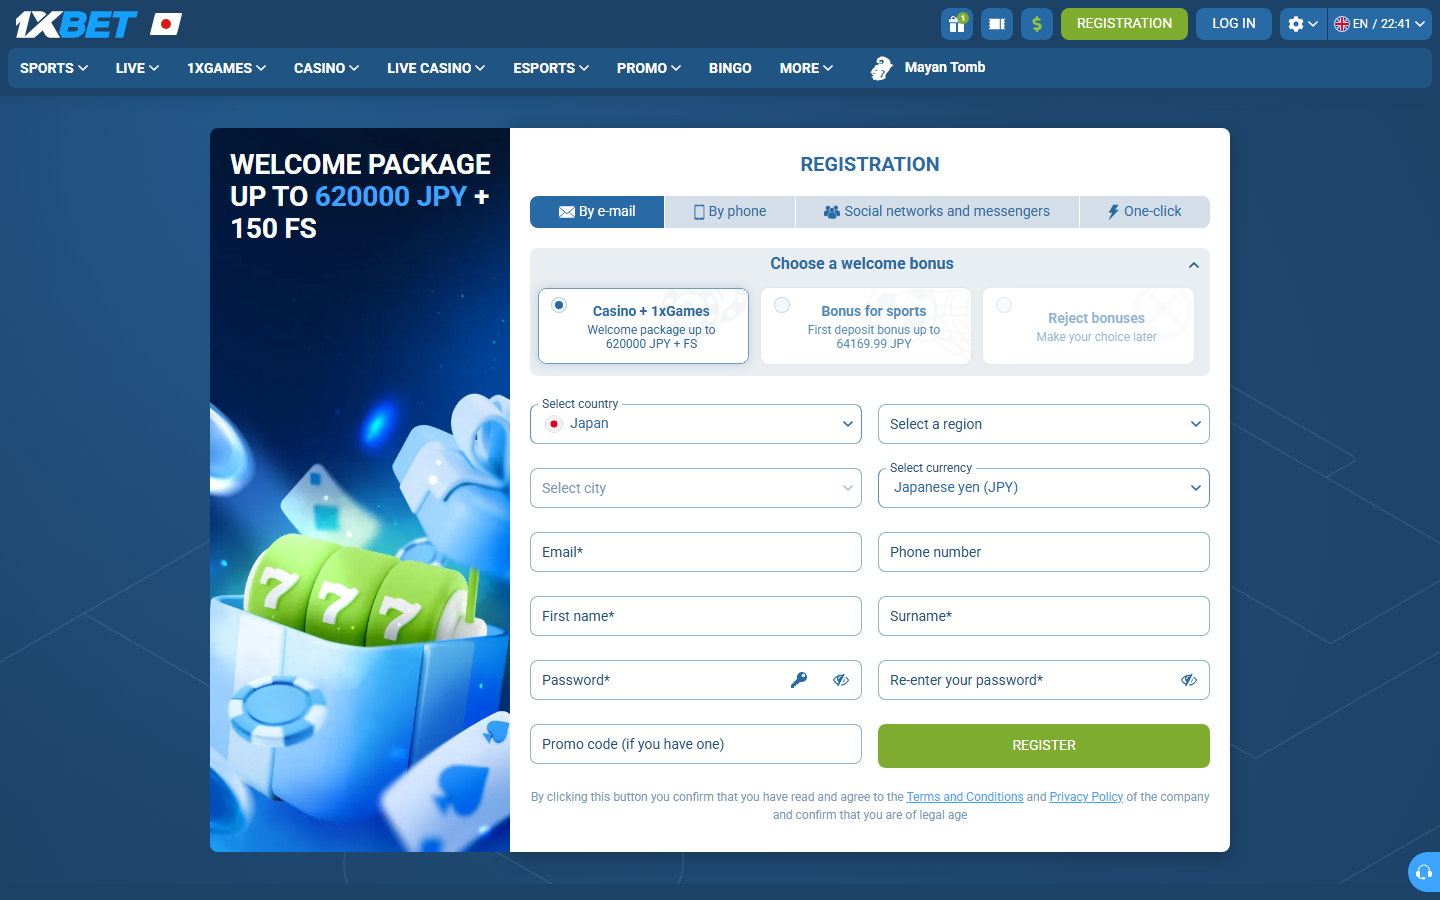Click the LOG IN button
Viewport: 1440px width, 900px height.
pyautogui.click(x=1234, y=24)
